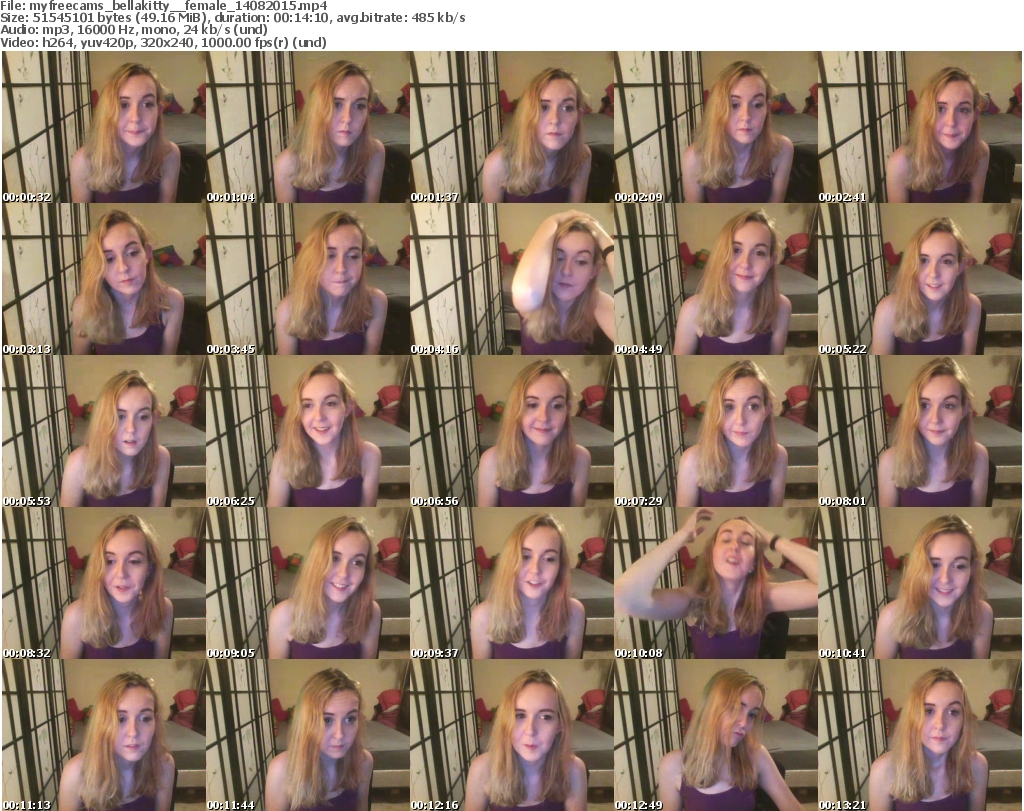Screen dimensions: 1024x811
Task: Choose the thumbnail marked 00:08:32
Action: pos(104,583)
